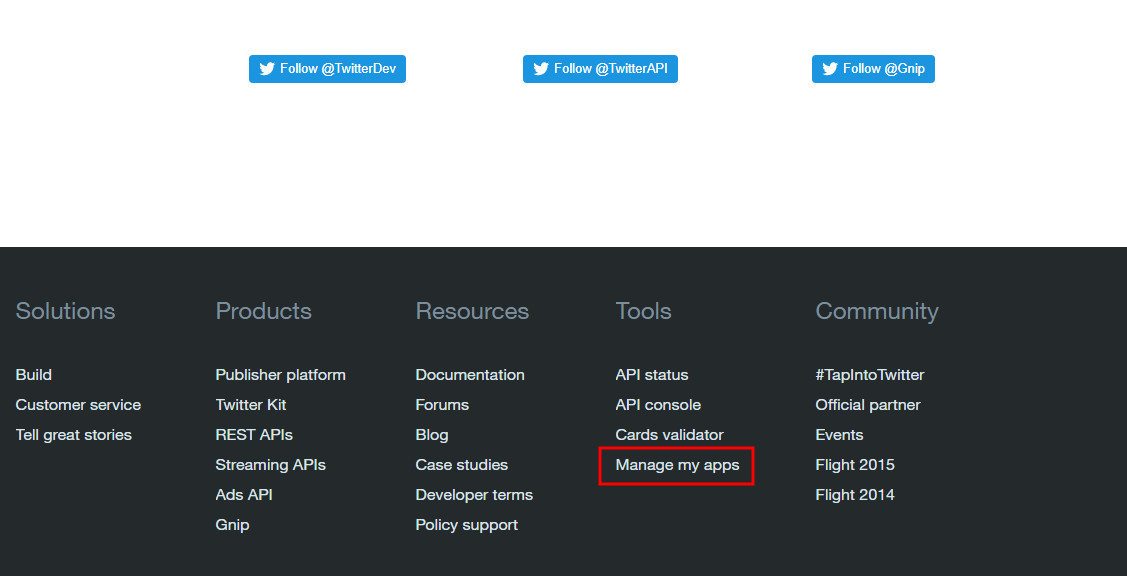Click the Follow @TwitterAPI button

[600, 69]
